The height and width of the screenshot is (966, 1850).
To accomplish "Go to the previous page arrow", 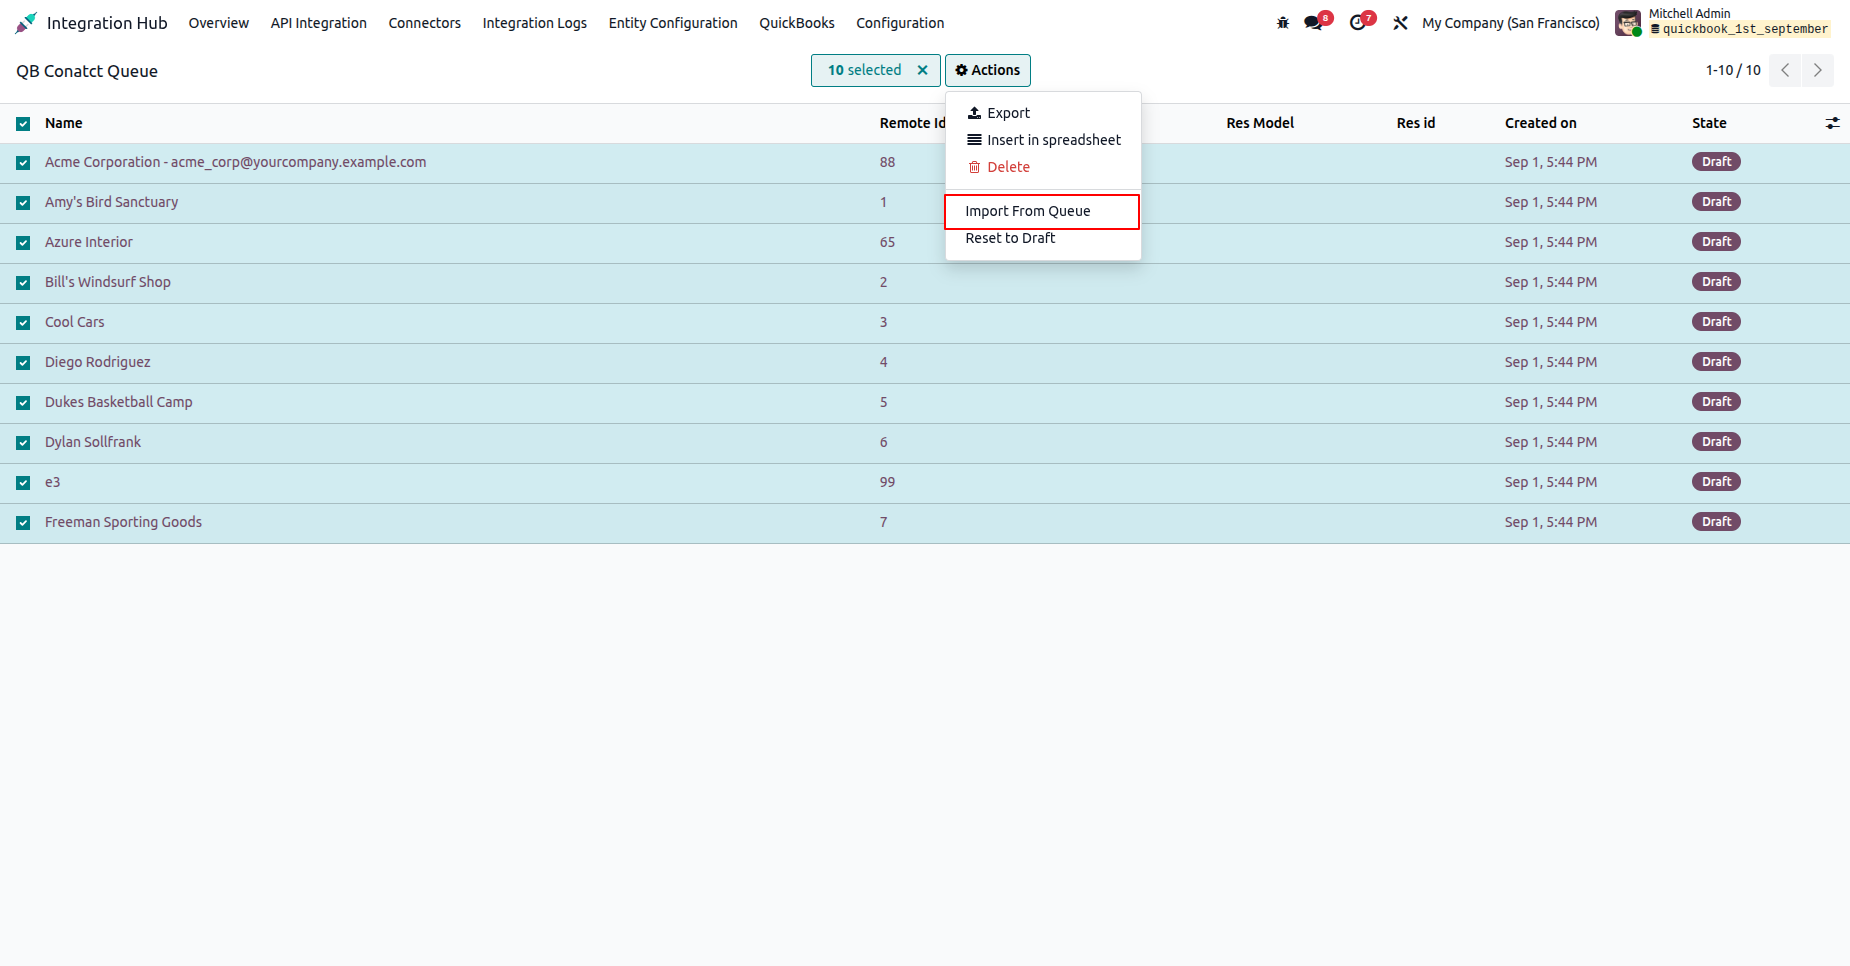I will 1785,70.
